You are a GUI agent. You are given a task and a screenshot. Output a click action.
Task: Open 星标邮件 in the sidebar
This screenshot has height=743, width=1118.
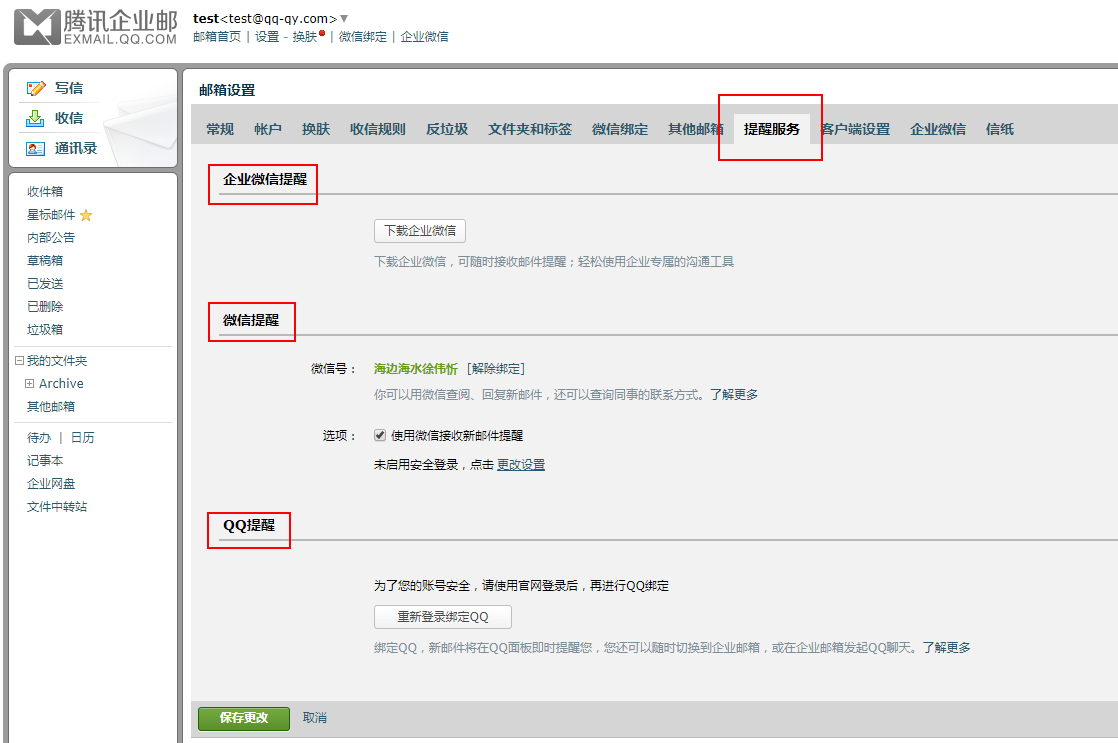pos(51,215)
